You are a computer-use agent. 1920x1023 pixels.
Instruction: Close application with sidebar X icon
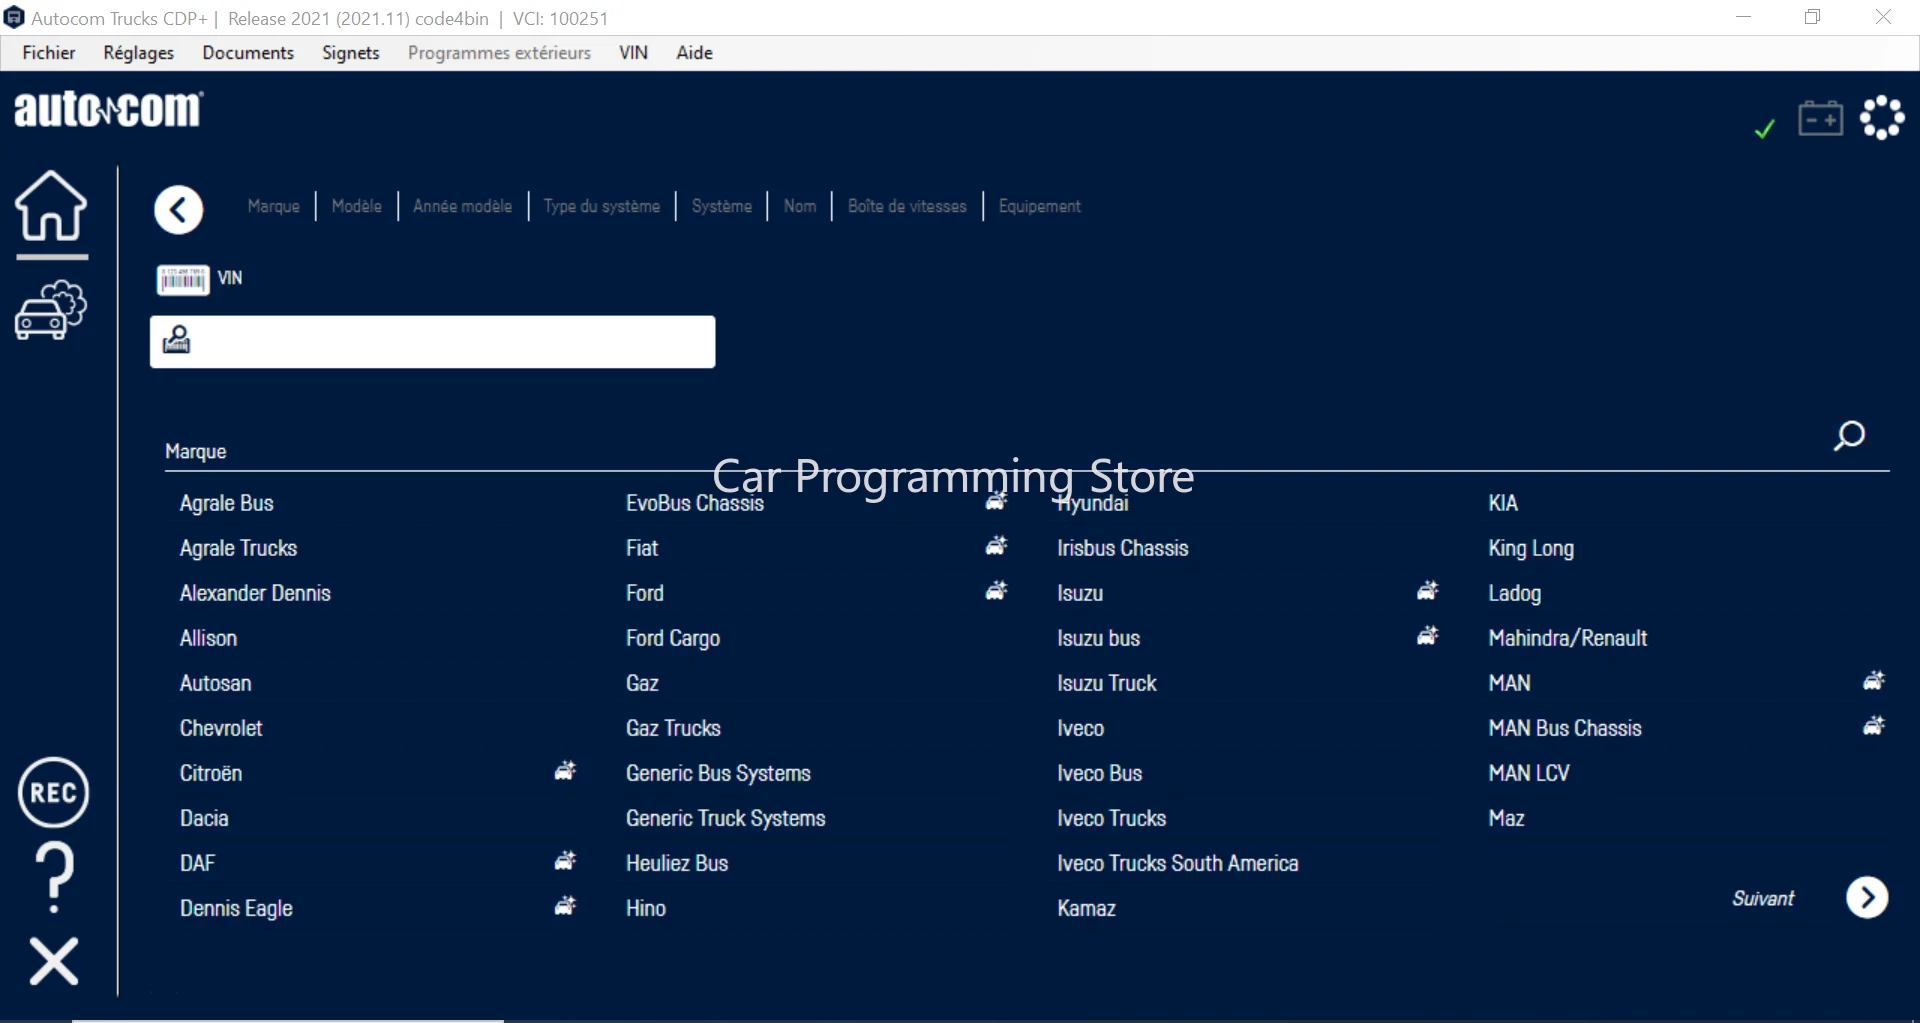[54, 961]
